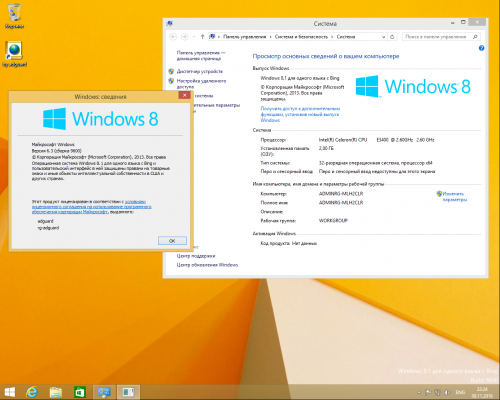Expand the address bar history dropdown
Image resolution: width=500 pixels, height=400 pixels.
383,37
